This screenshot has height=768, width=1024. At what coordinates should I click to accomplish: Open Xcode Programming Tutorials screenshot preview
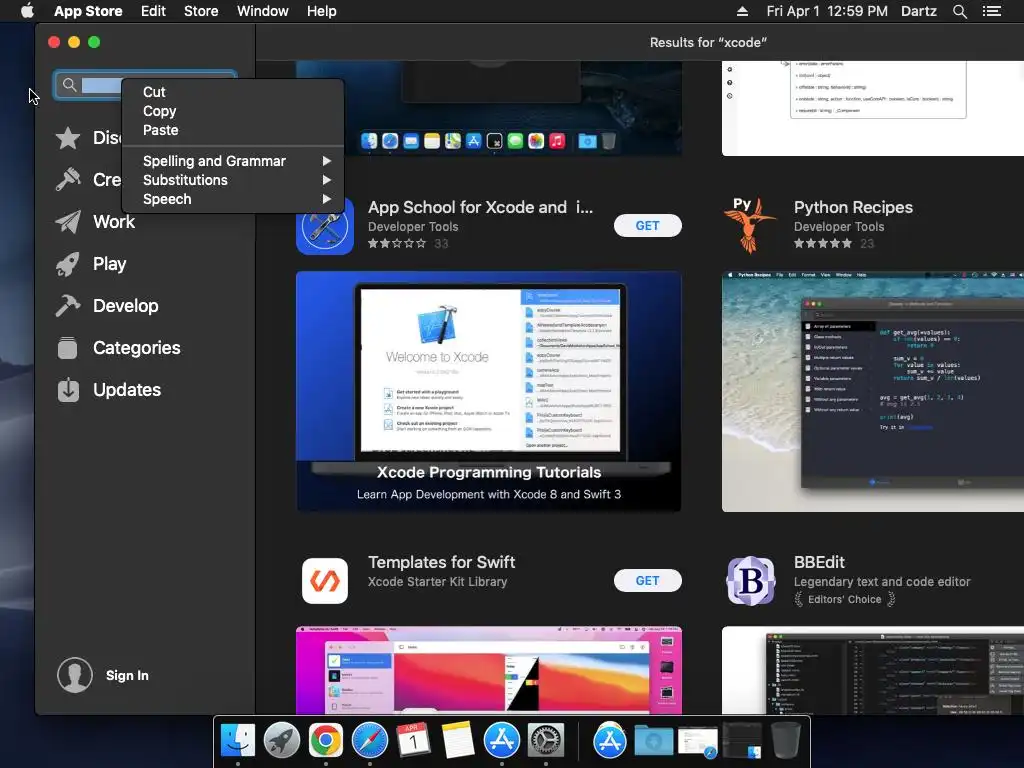pyautogui.click(x=488, y=391)
